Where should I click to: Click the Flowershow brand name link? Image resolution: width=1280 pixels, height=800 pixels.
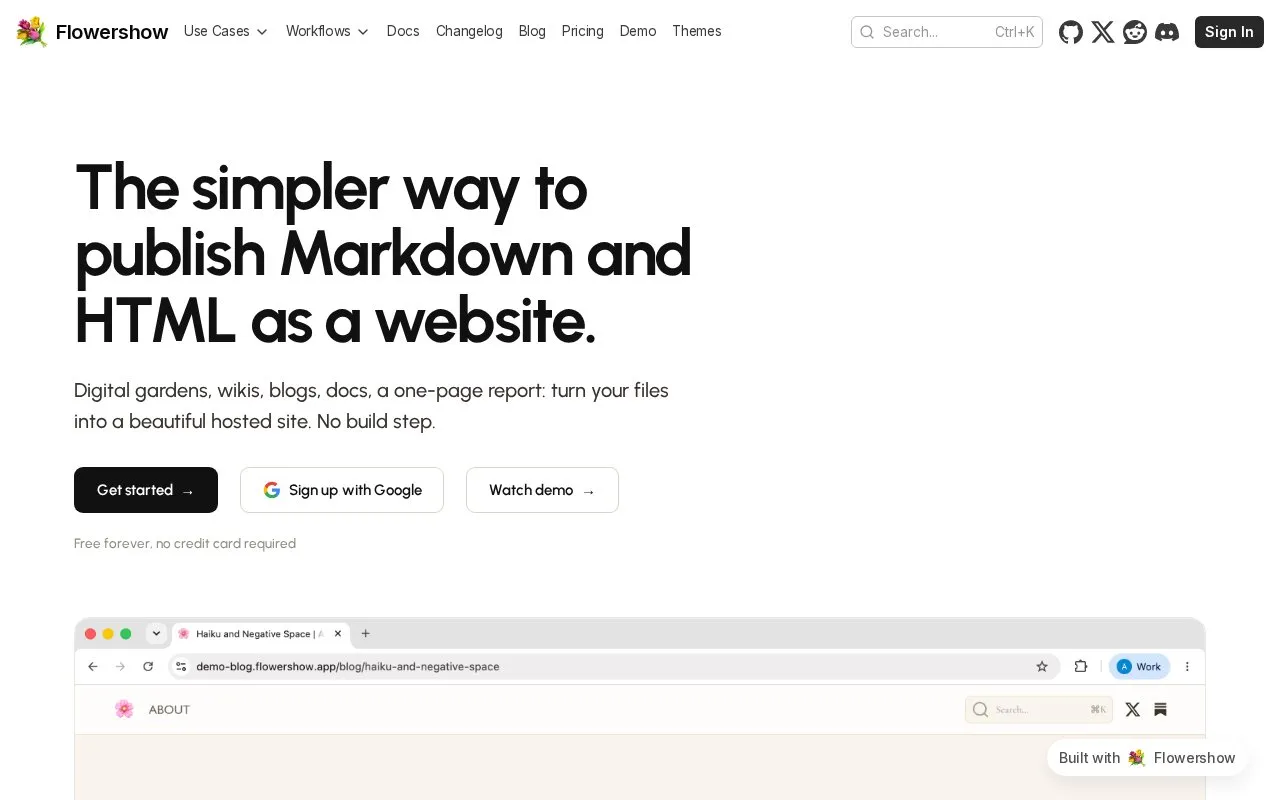coord(112,32)
